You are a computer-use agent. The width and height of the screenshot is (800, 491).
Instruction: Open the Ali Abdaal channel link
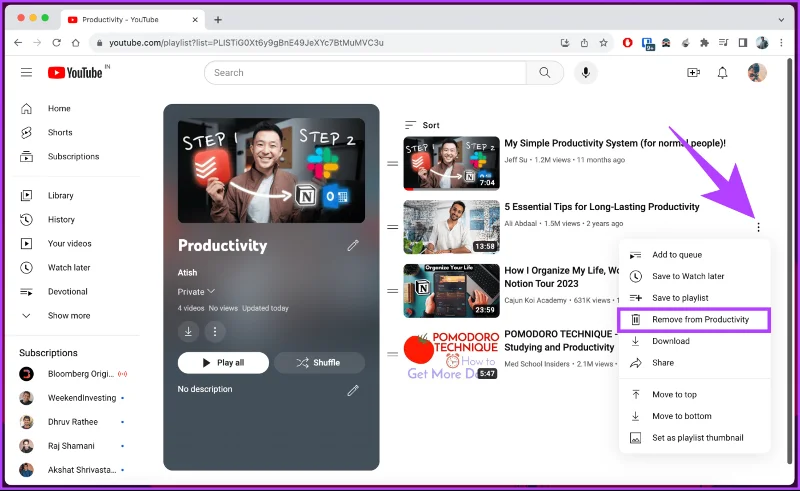click(x=521, y=224)
